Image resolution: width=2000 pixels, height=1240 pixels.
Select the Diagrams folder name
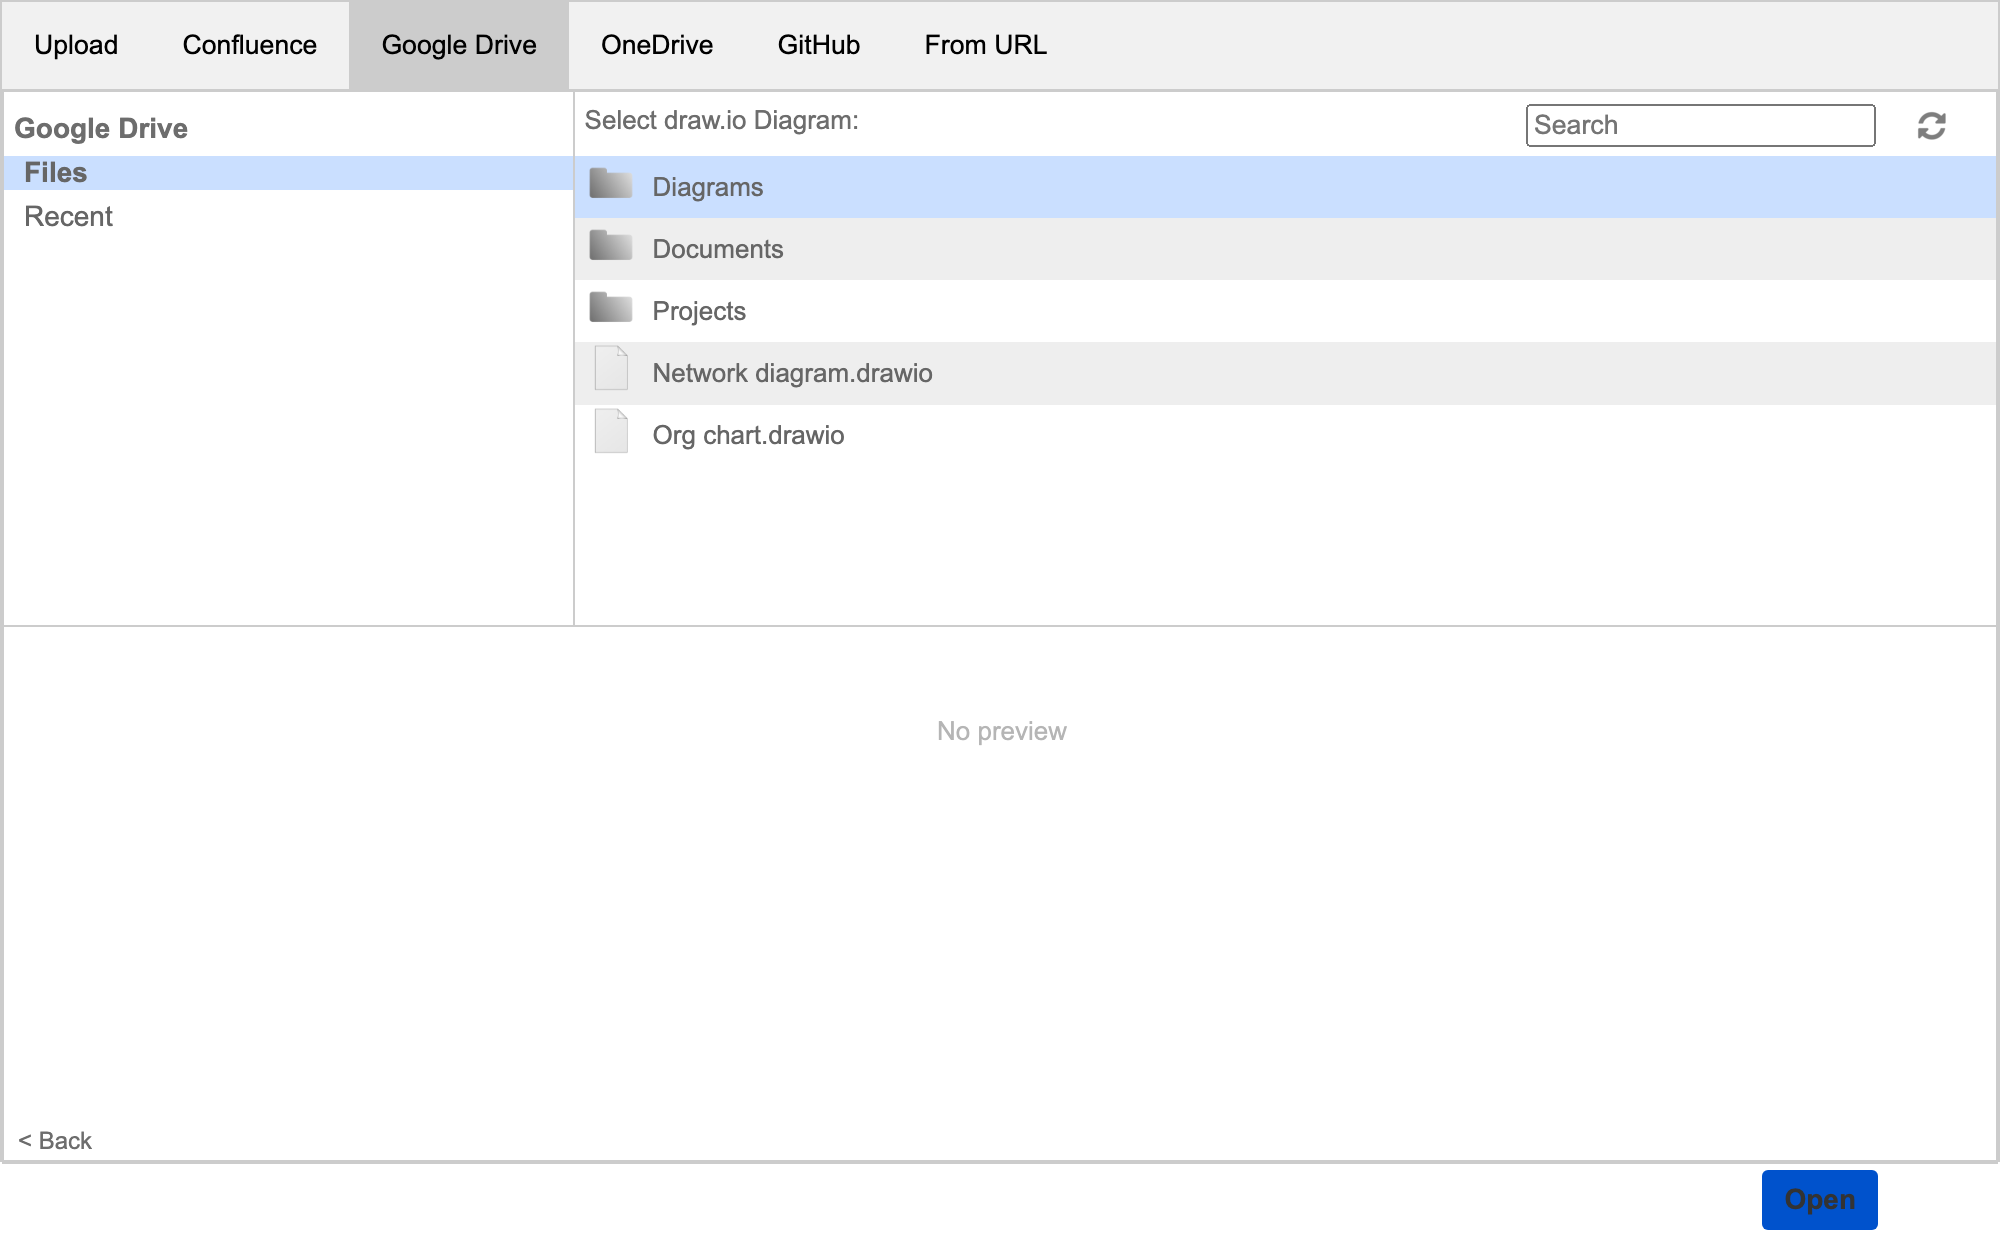707,187
